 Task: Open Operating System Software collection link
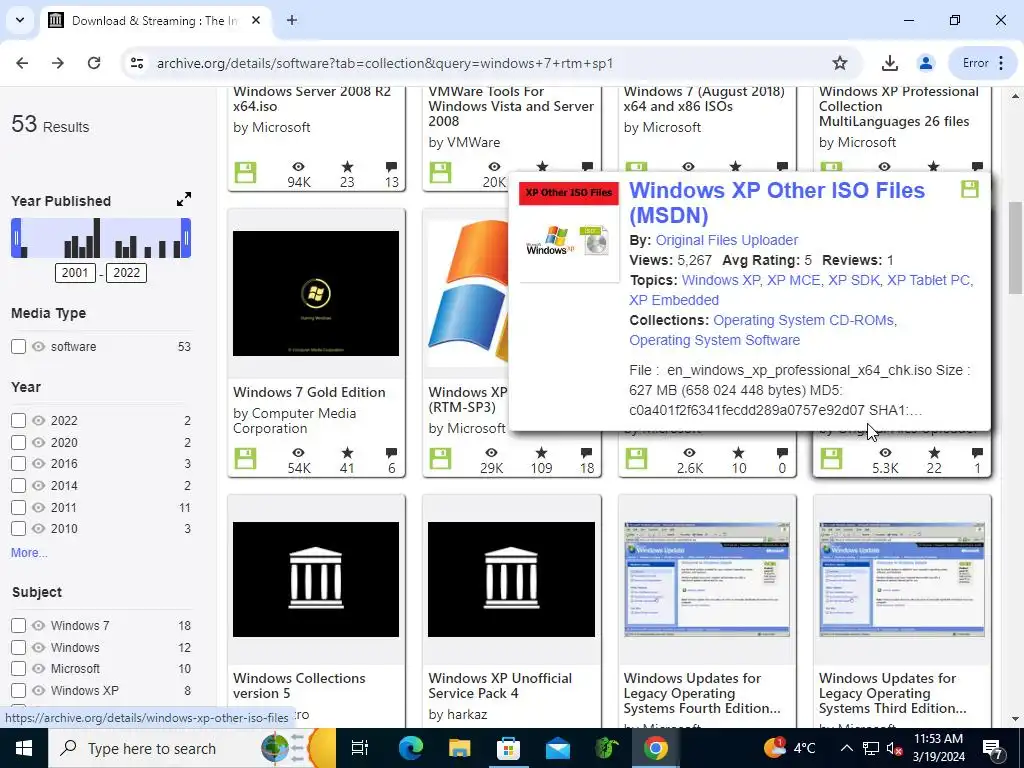tap(714, 340)
